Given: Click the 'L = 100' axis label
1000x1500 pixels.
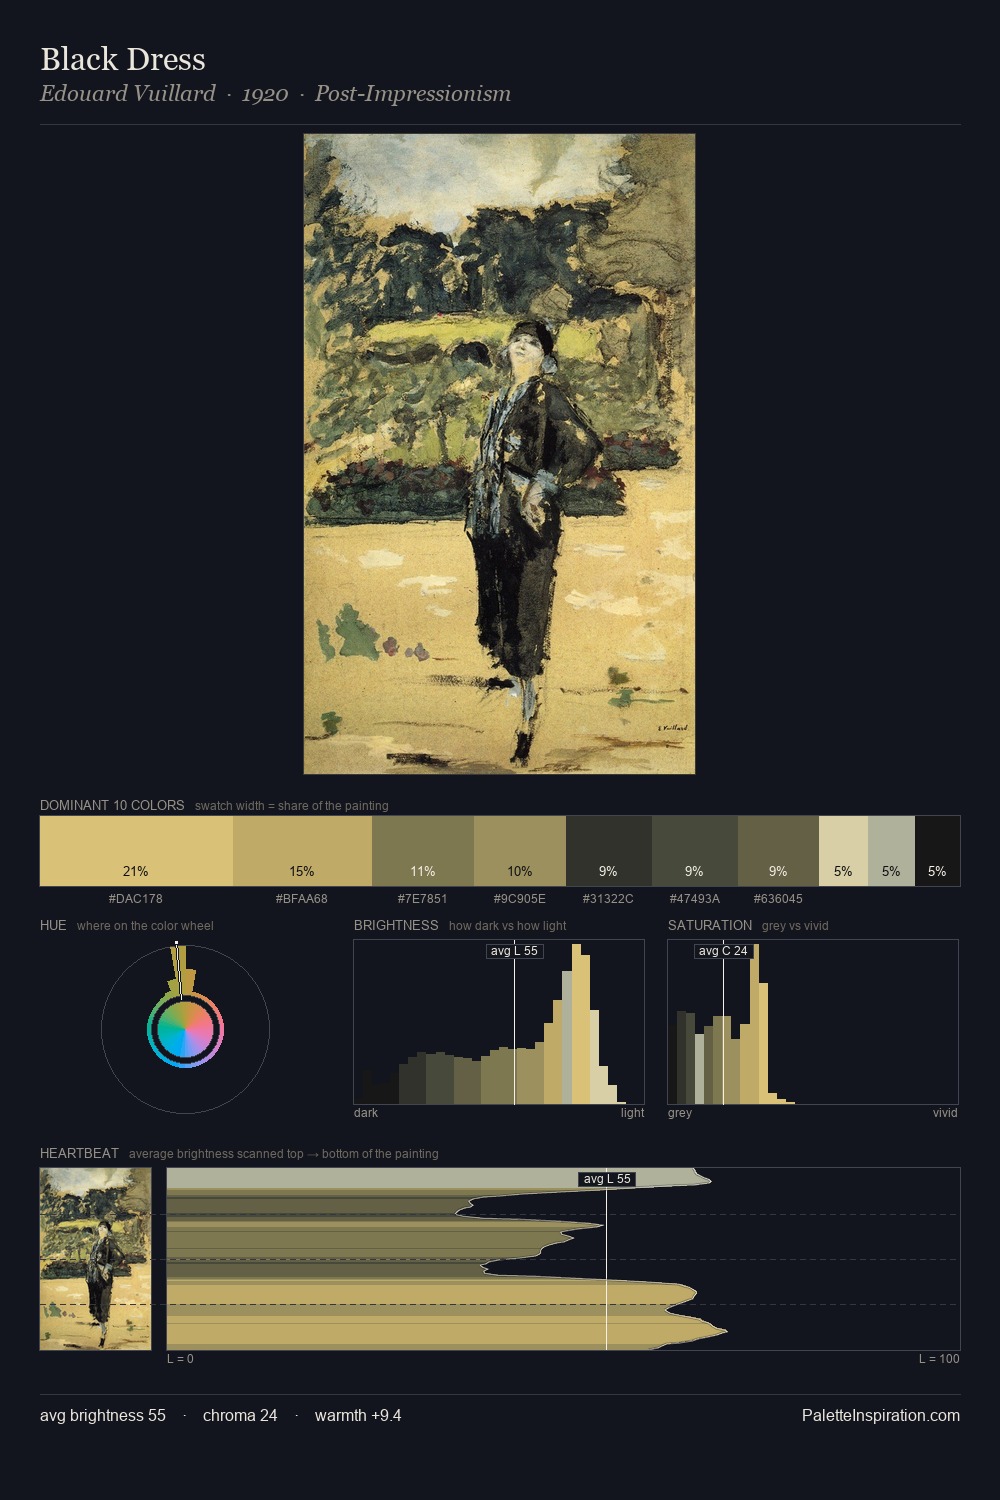Looking at the screenshot, I should pos(939,1359).
